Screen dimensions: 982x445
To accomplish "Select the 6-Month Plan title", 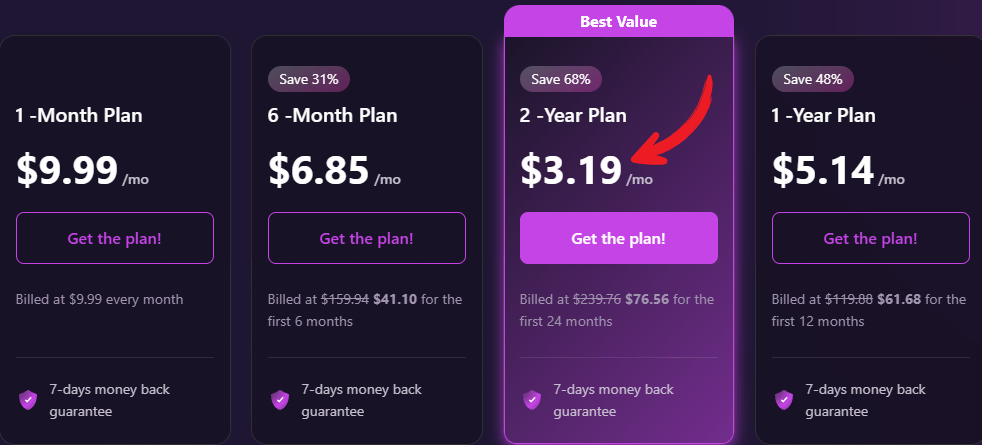I will click(x=333, y=116).
